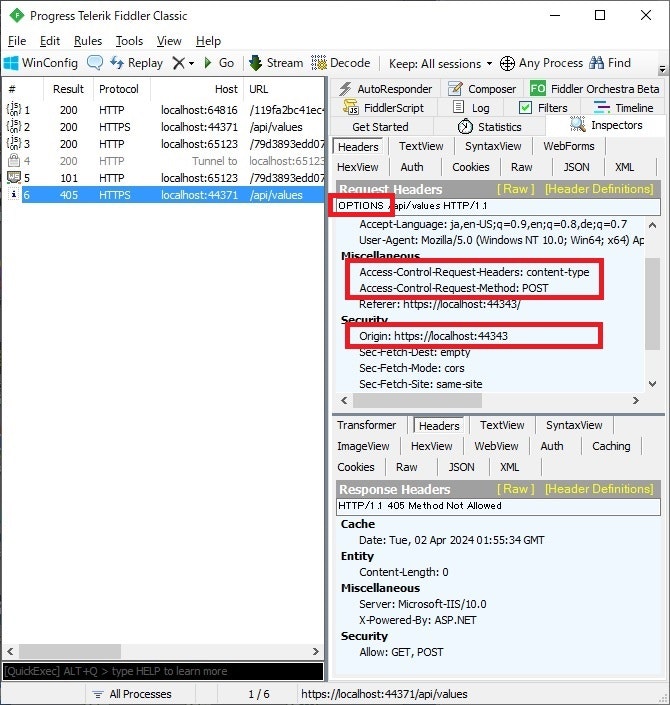Open the Remove dropdown arrow
Screen dimensions: 670x705
[192, 63]
